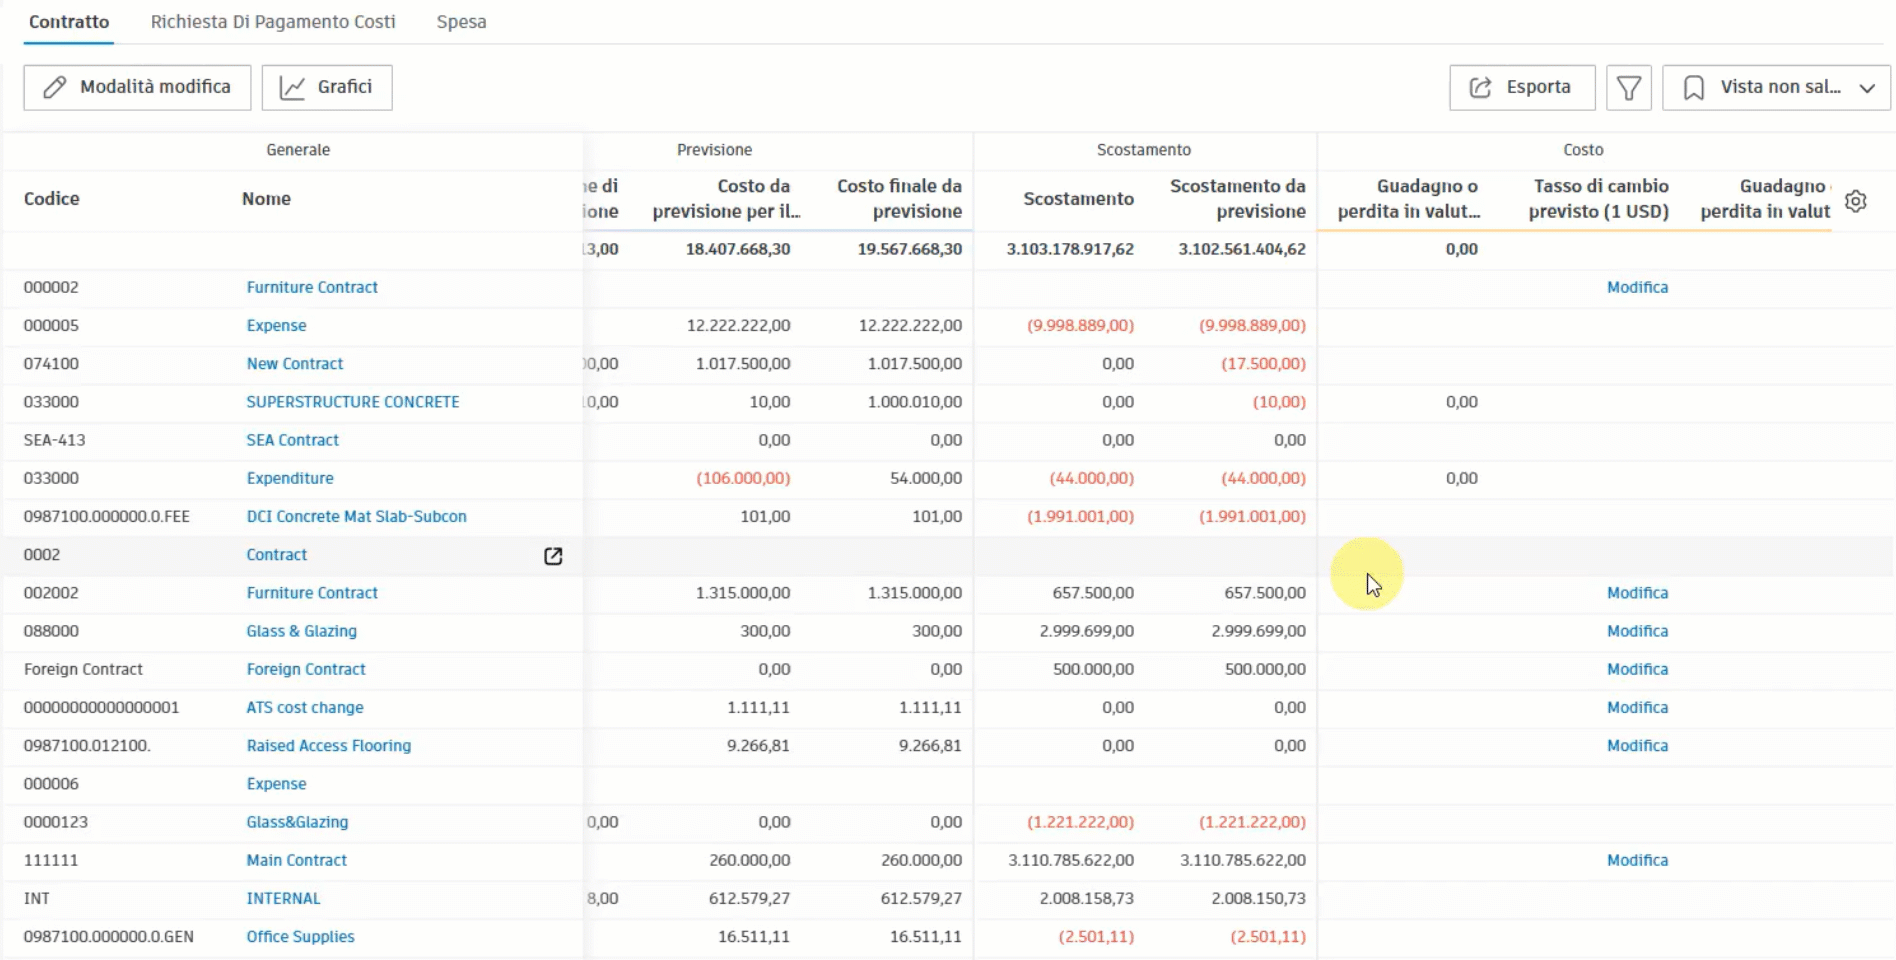Screen dimensions: 1896x960
Task: Open Contract 0002 via its external link icon
Action: click(x=552, y=557)
